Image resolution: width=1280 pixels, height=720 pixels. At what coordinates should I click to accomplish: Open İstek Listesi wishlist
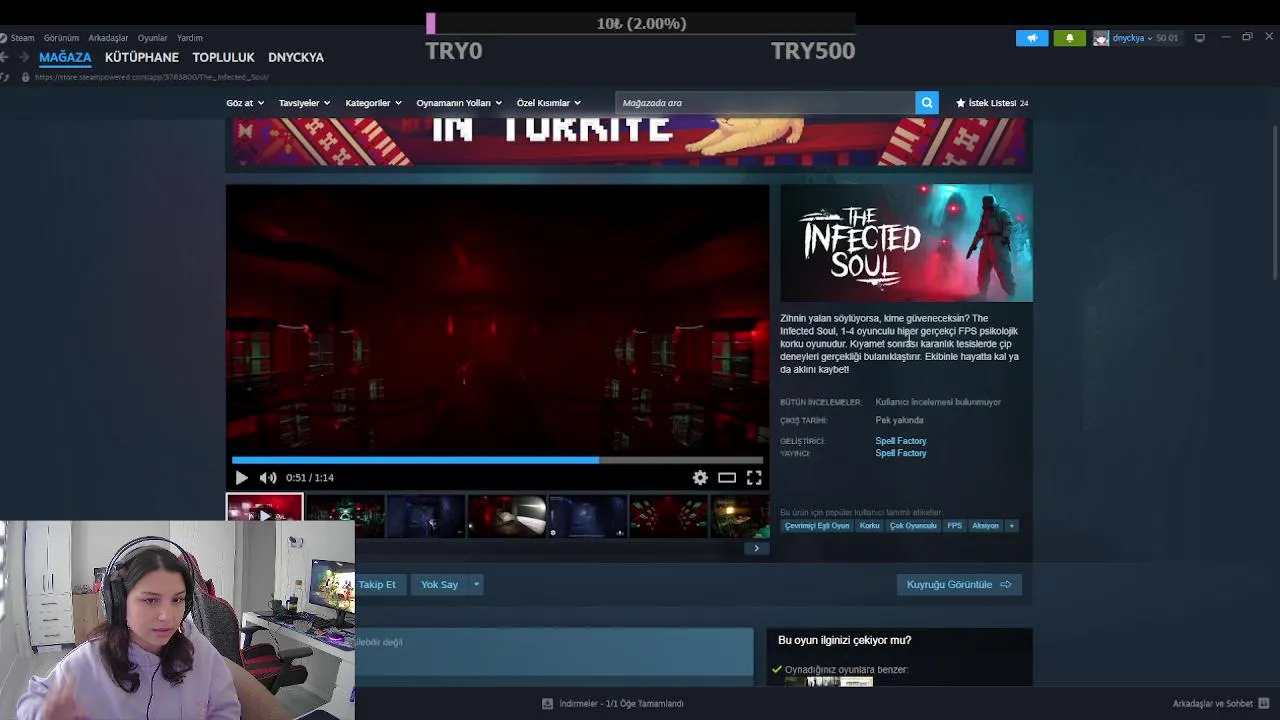point(992,103)
